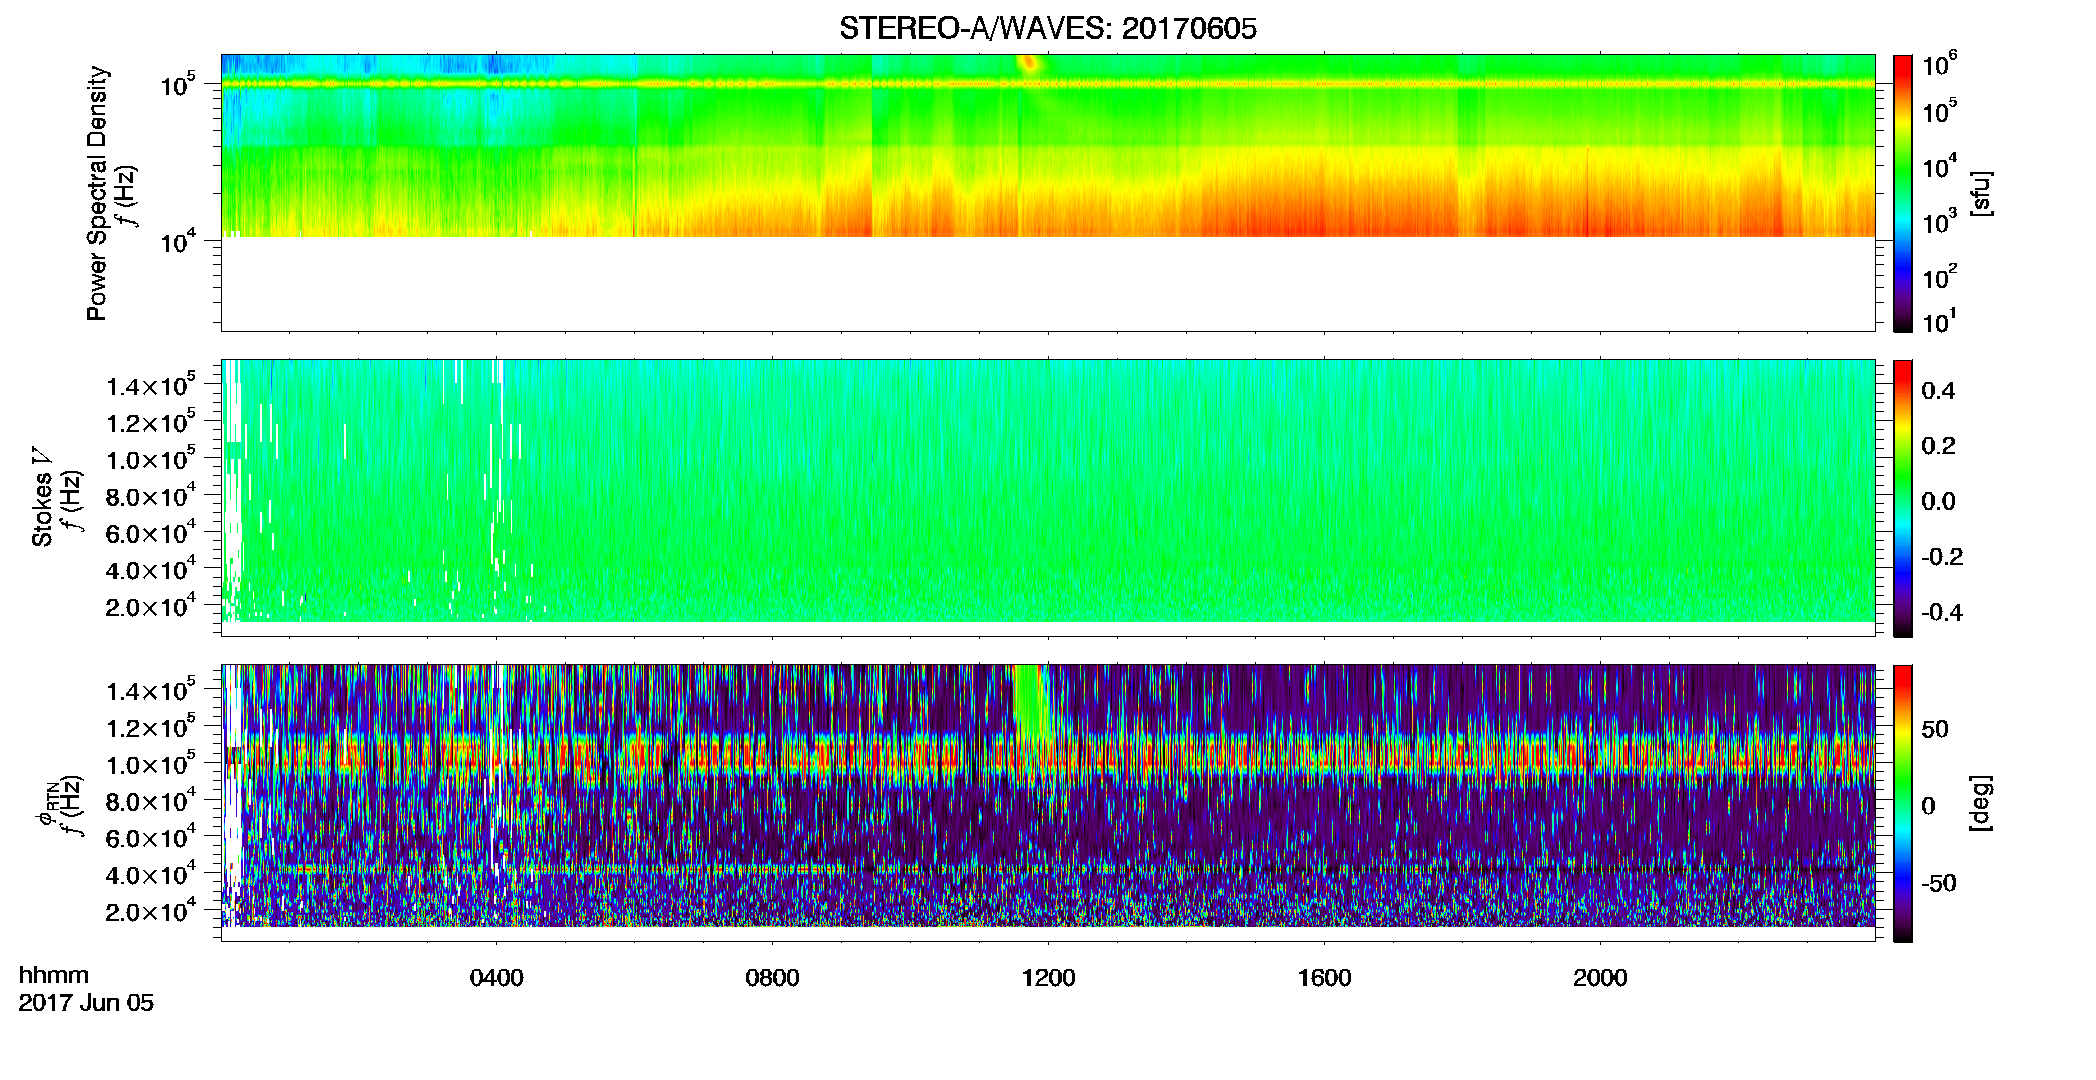The image size is (2096, 1080).
Task: Click the deg color bar of the bottom panel
Action: [1903, 803]
